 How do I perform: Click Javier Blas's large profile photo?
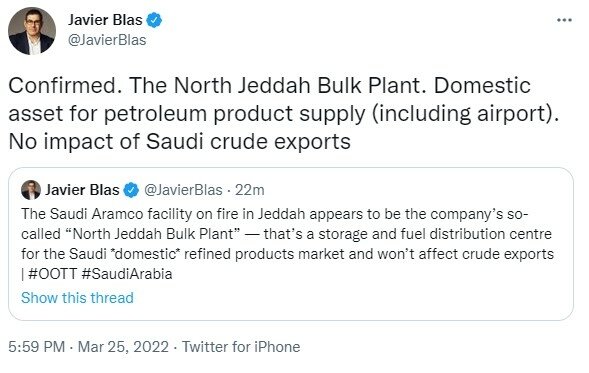[x=32, y=31]
